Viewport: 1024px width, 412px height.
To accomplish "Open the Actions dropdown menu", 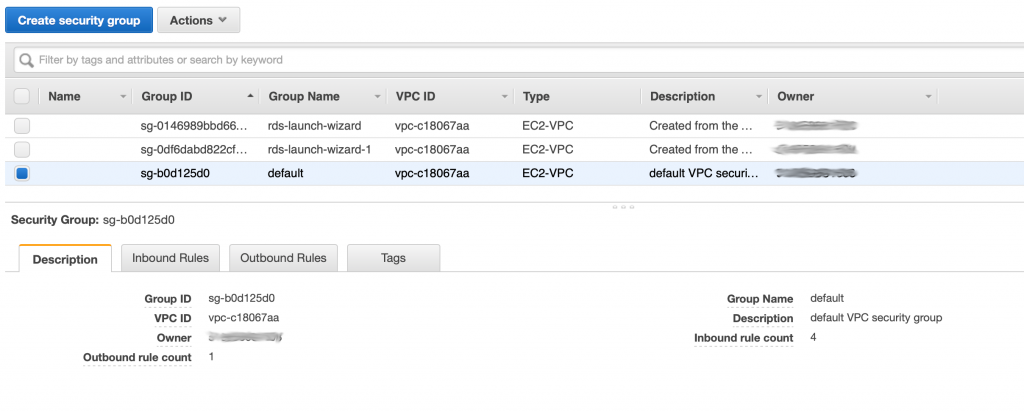I will click(x=199, y=20).
